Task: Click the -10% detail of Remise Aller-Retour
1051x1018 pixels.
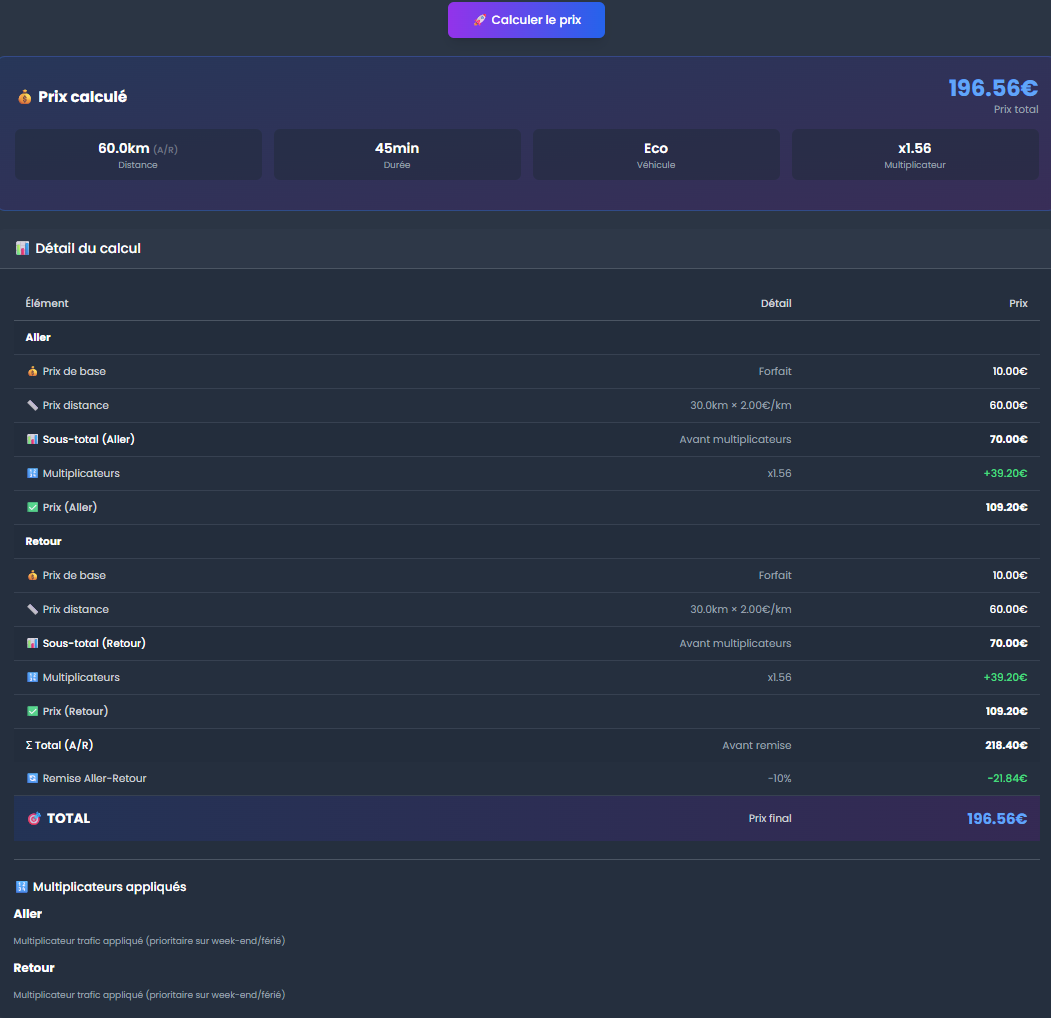Action: (780, 778)
